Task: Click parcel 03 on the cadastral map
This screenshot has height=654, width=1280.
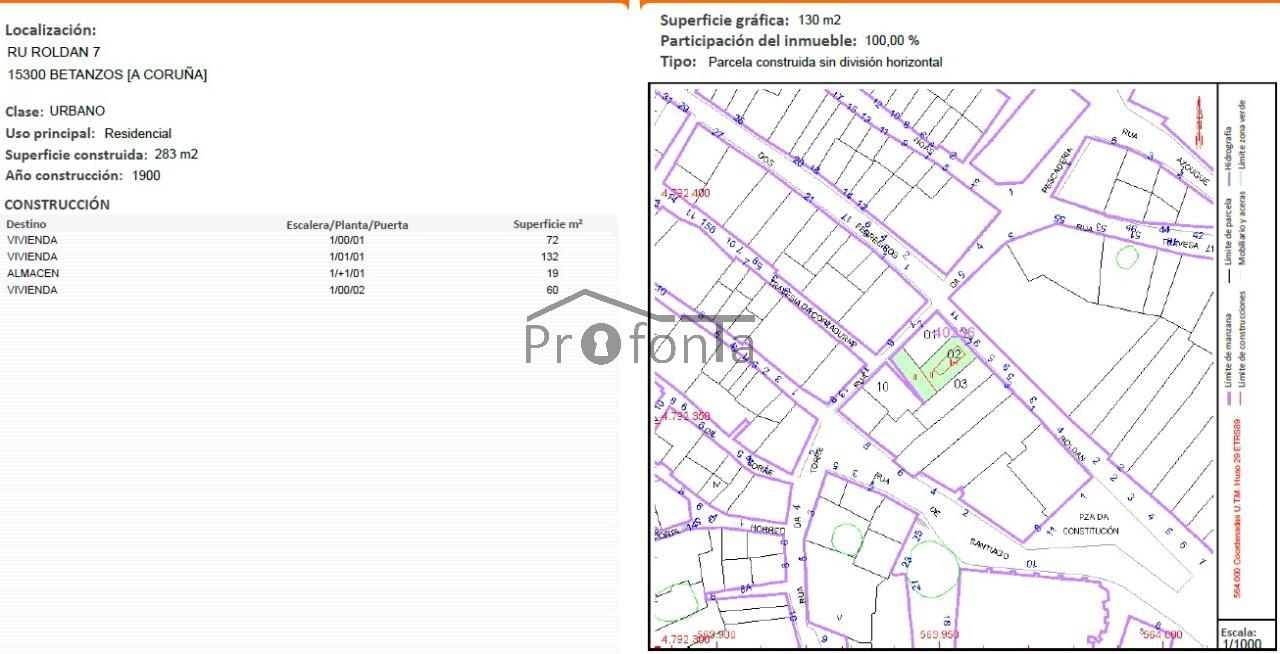Action: click(961, 383)
